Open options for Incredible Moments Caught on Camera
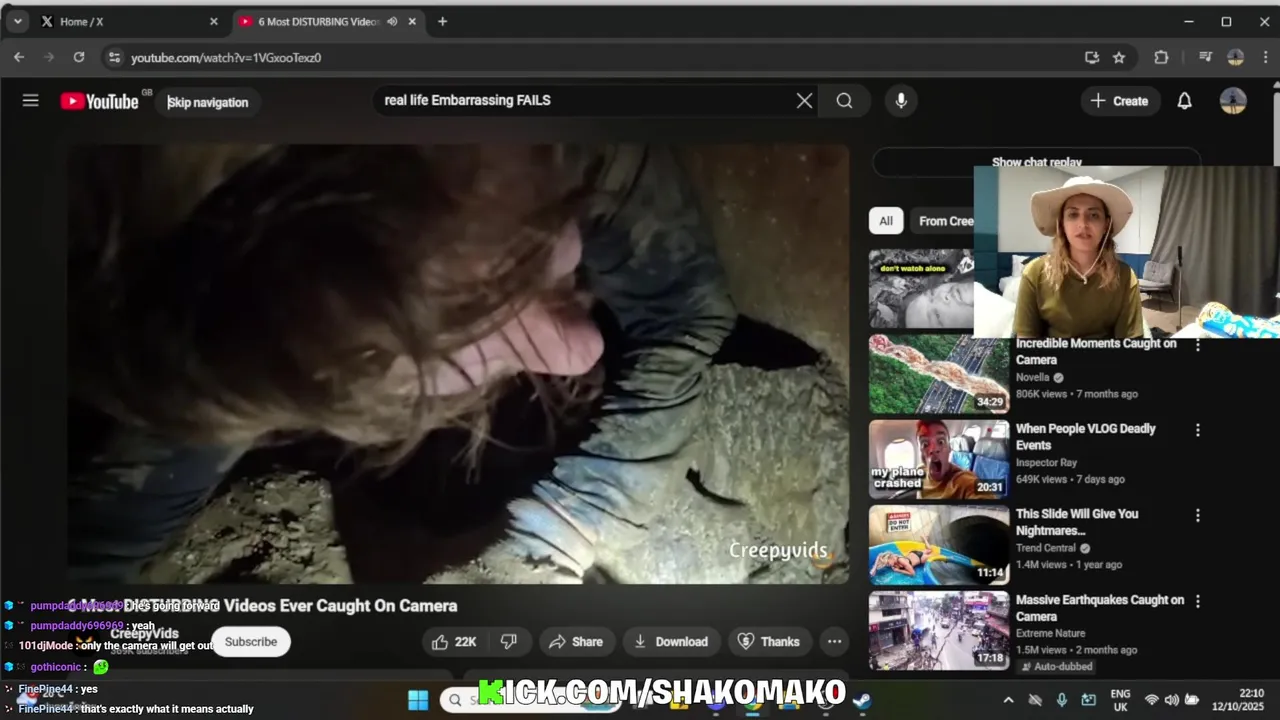Image resolution: width=1280 pixels, height=720 pixels. click(x=1197, y=345)
